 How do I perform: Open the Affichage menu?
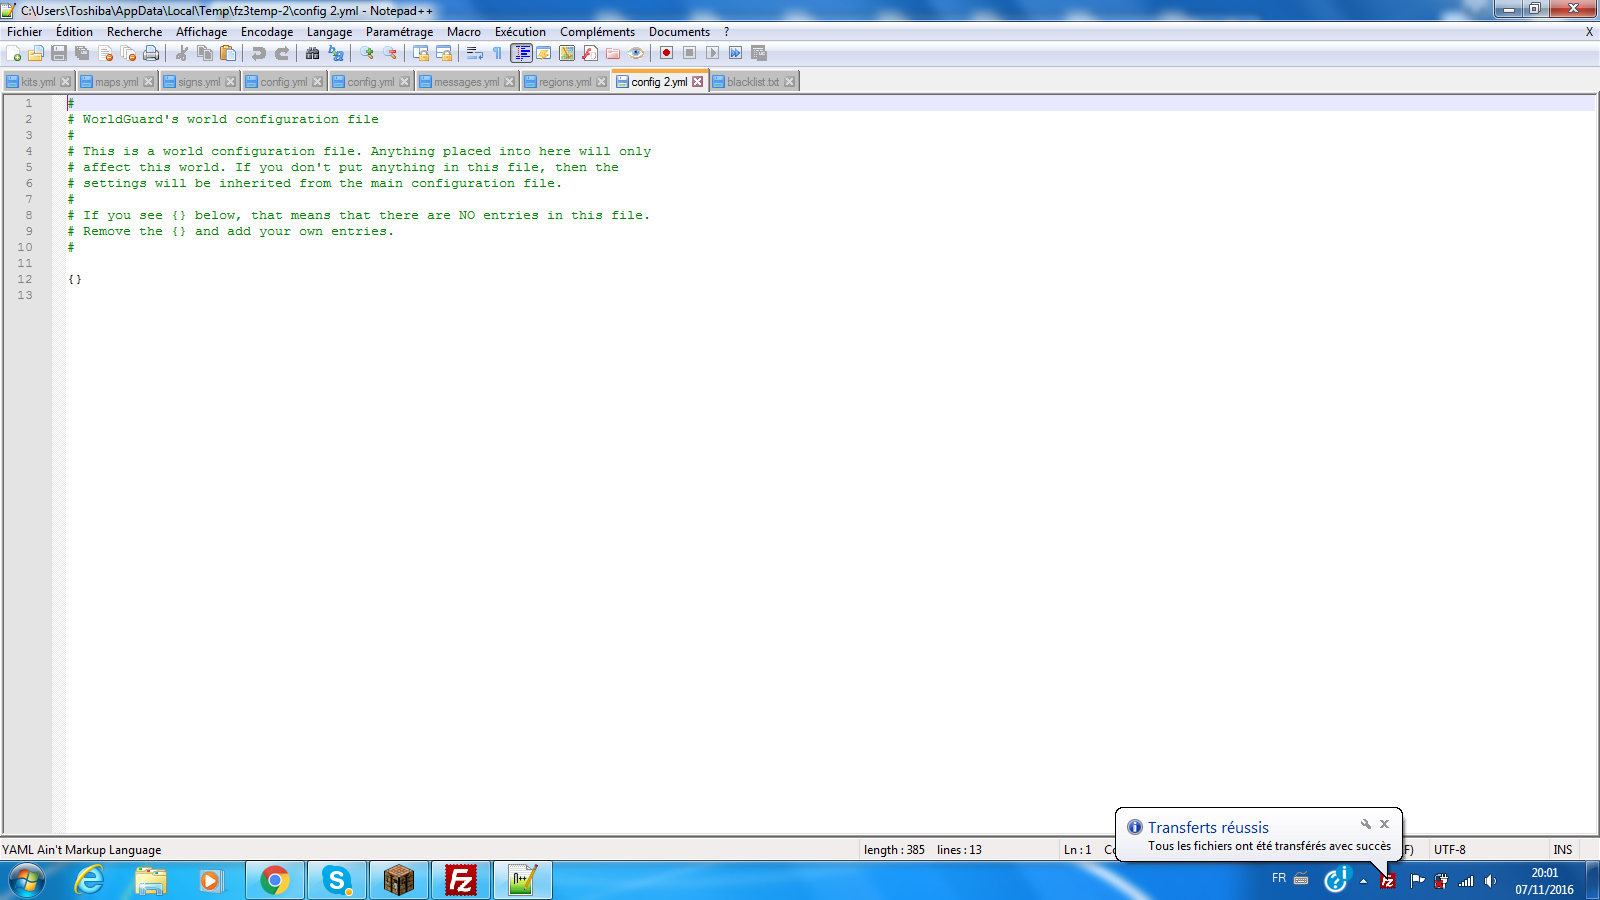click(201, 32)
